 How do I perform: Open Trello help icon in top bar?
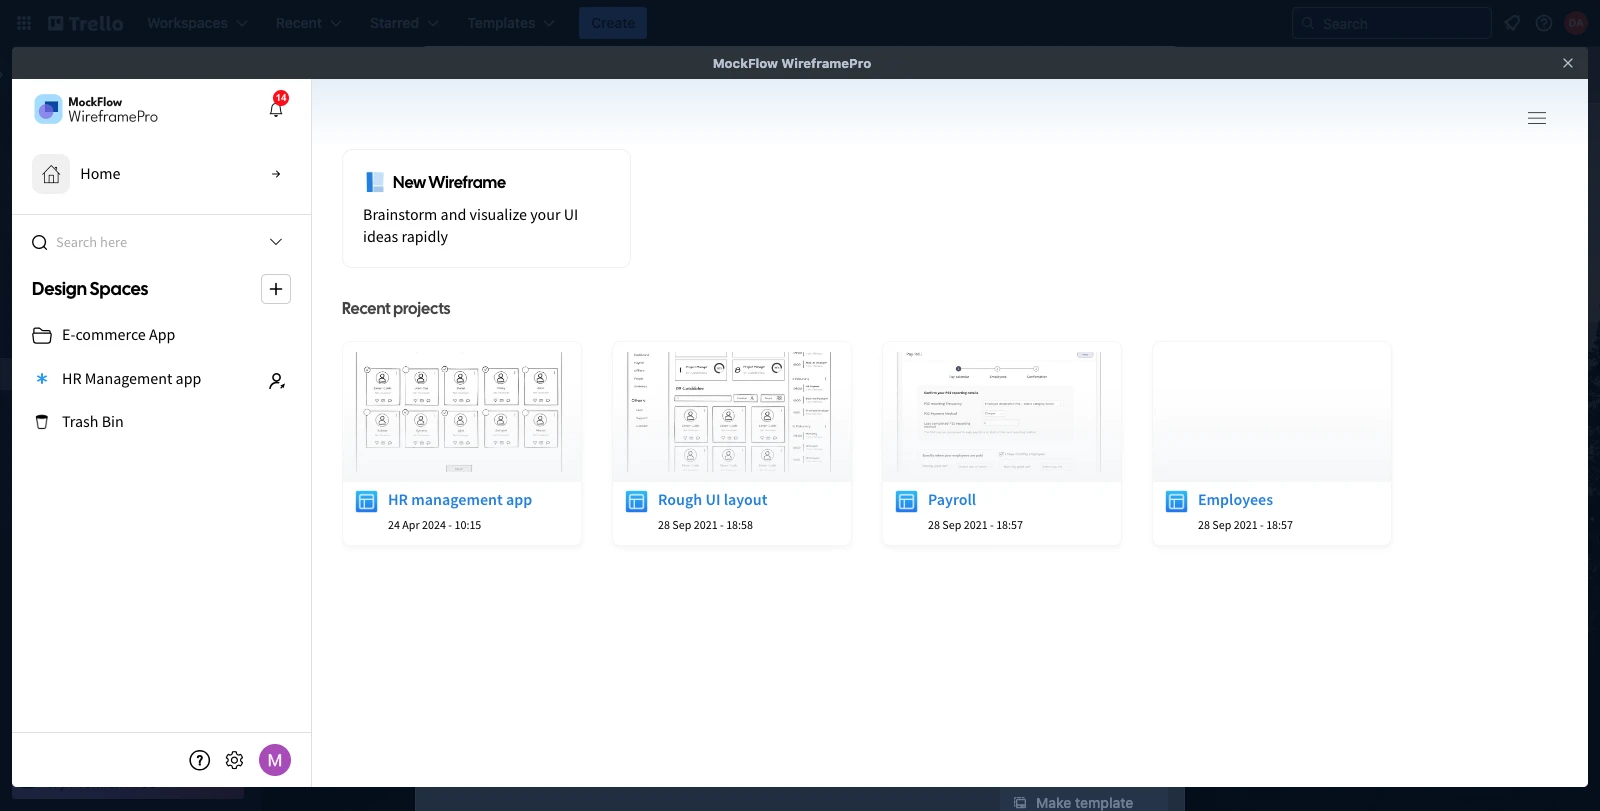click(1544, 23)
